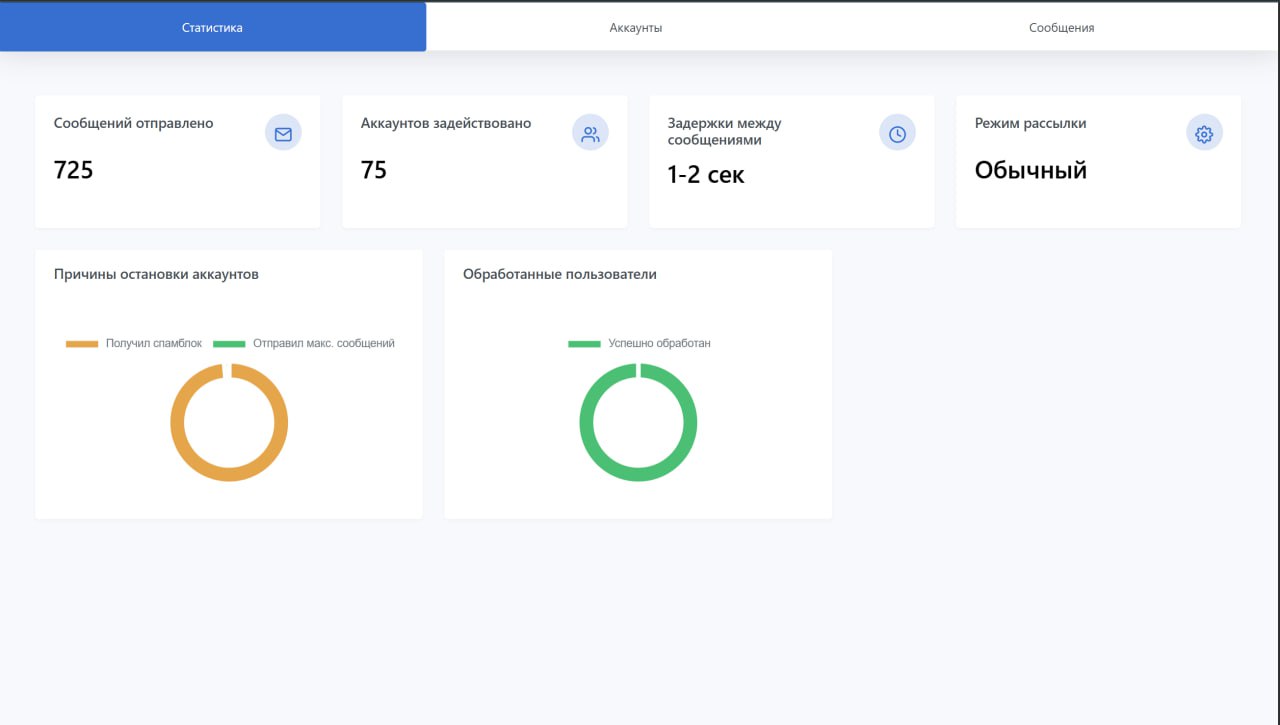Switch to the Аккаунты tab

click(636, 27)
